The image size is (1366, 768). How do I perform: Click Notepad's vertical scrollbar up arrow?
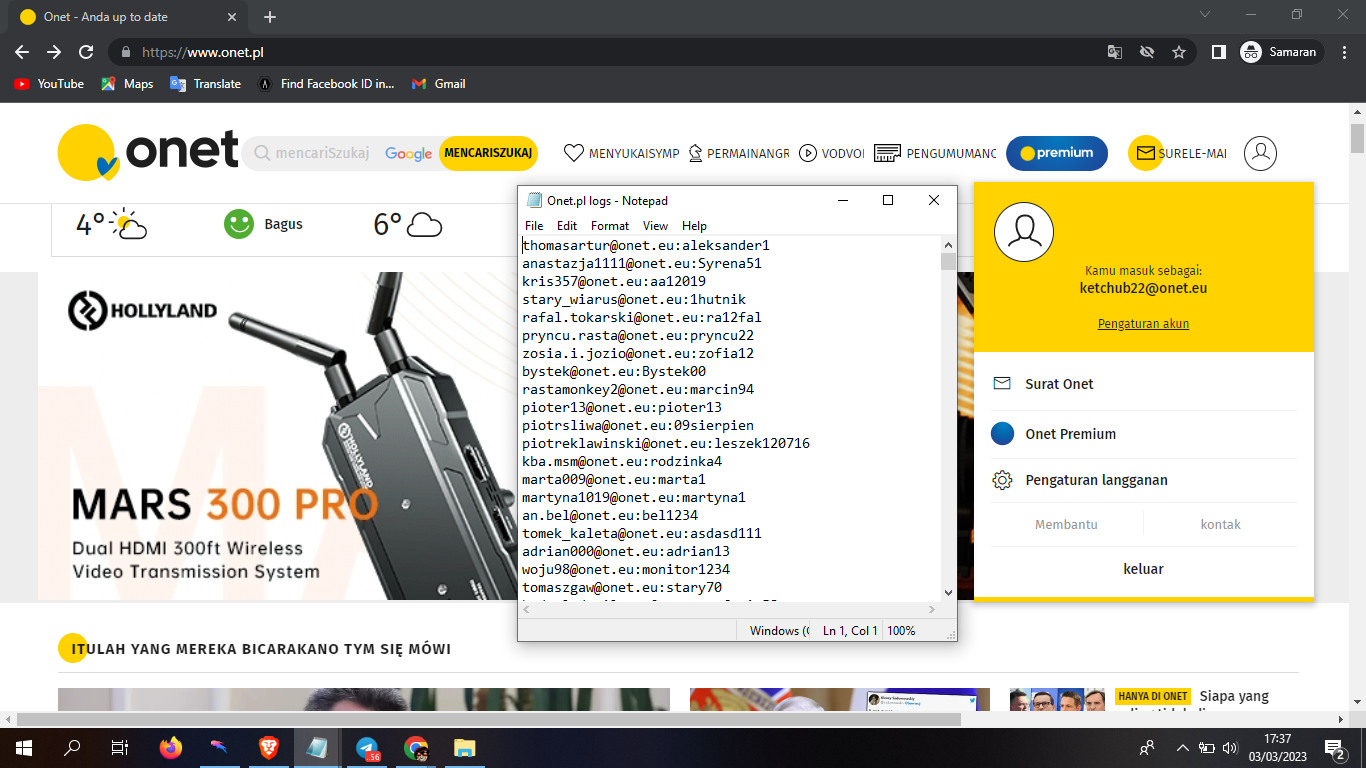coord(948,244)
